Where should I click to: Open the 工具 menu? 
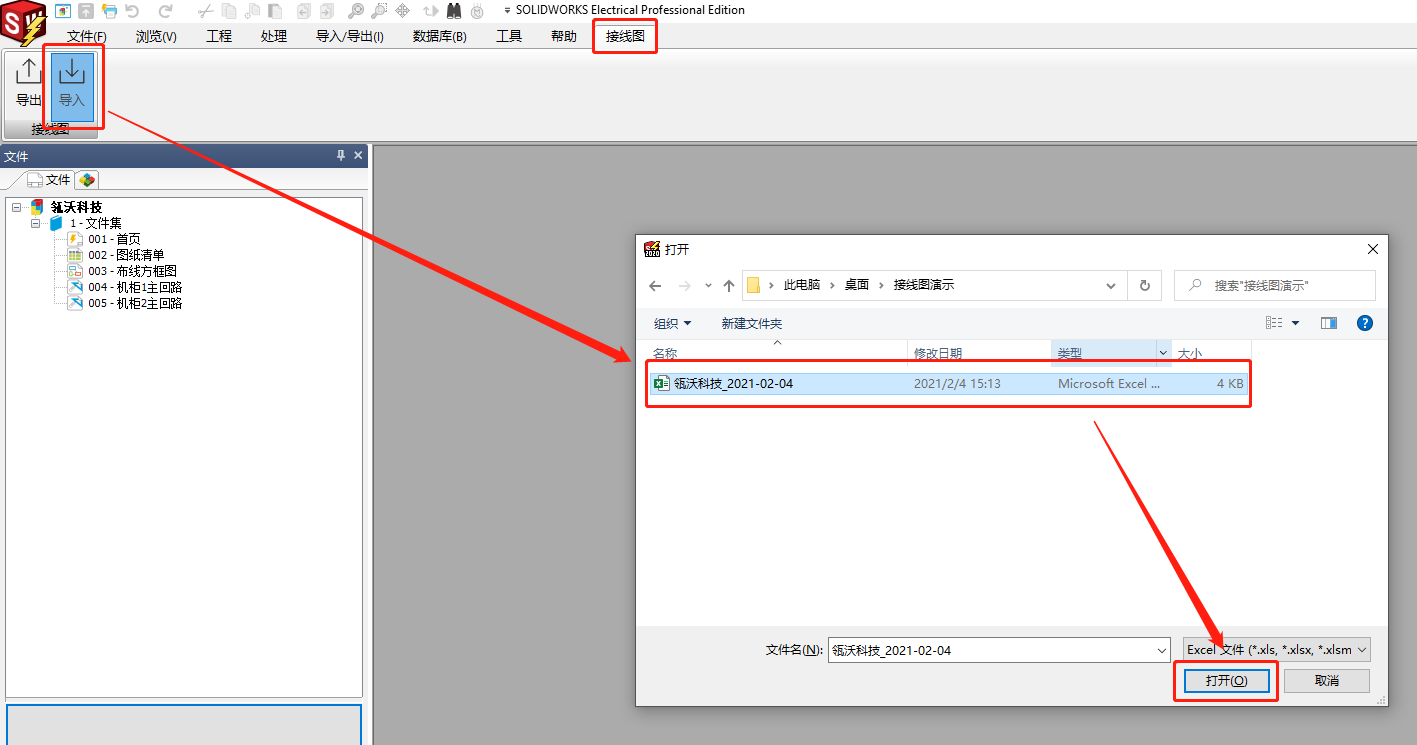click(x=509, y=36)
